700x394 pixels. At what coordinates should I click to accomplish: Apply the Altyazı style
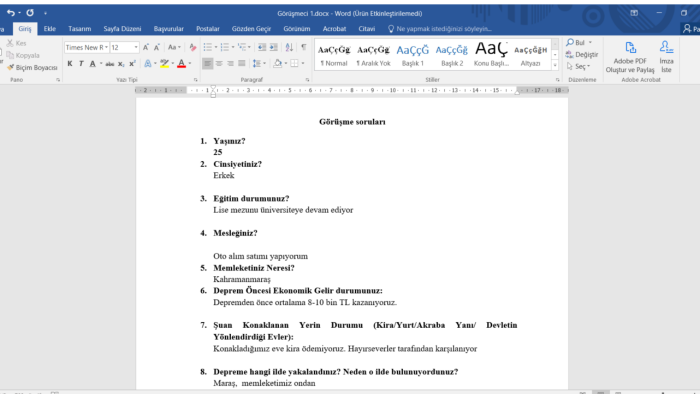tap(530, 55)
